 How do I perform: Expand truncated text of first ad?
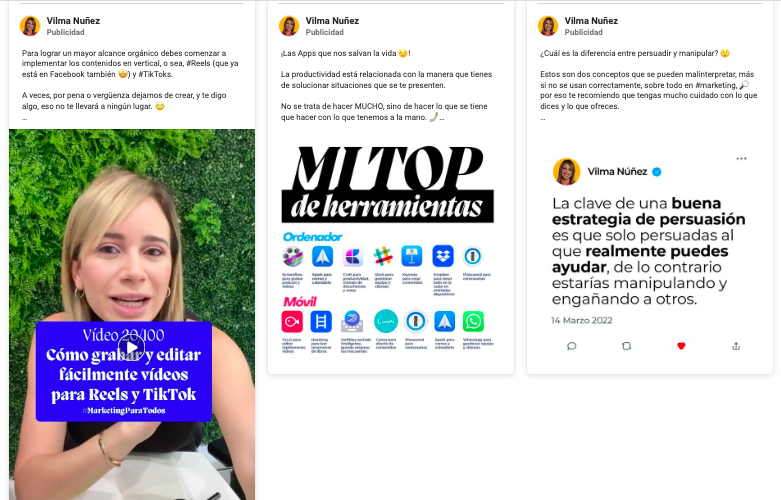point(24,119)
